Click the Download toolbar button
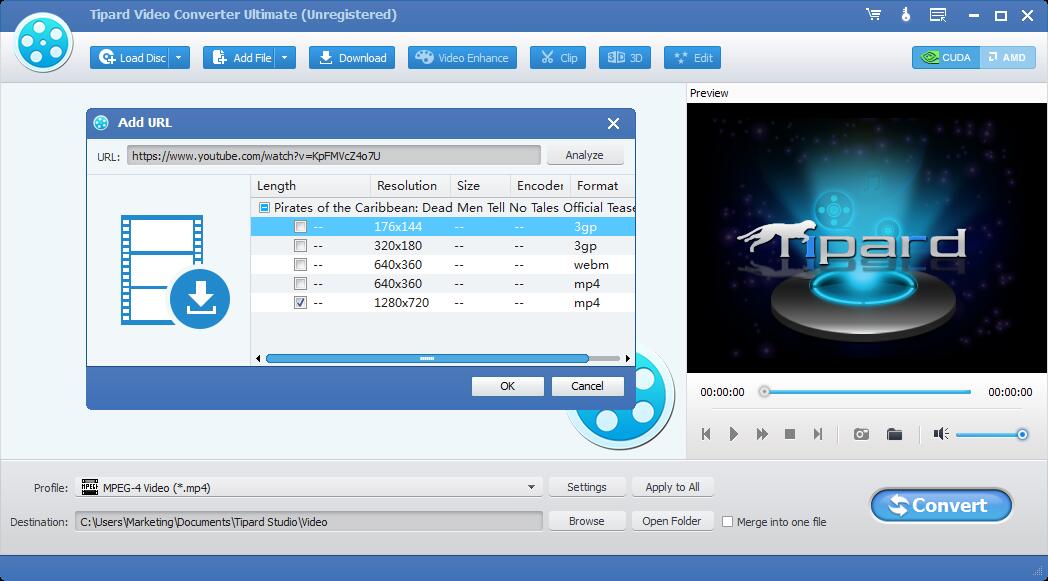1048x581 pixels. [352, 57]
